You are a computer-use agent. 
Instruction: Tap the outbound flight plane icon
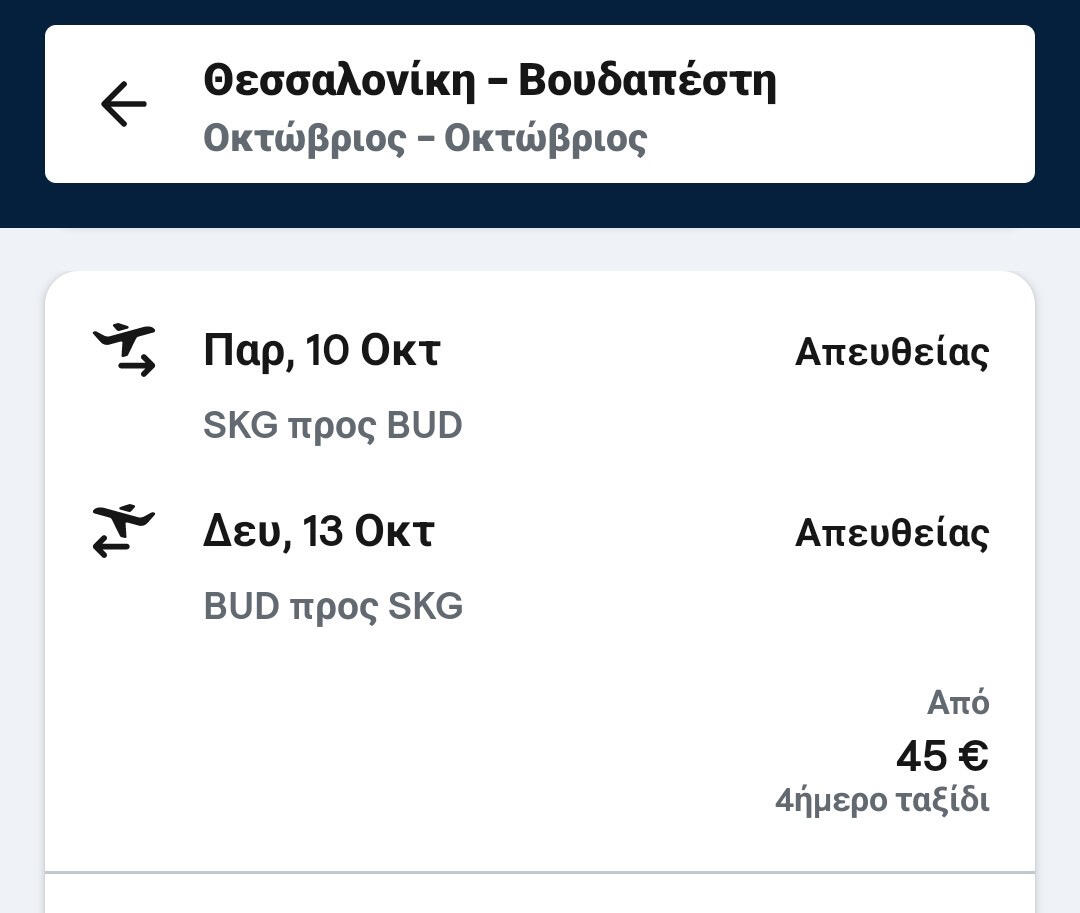(x=125, y=350)
